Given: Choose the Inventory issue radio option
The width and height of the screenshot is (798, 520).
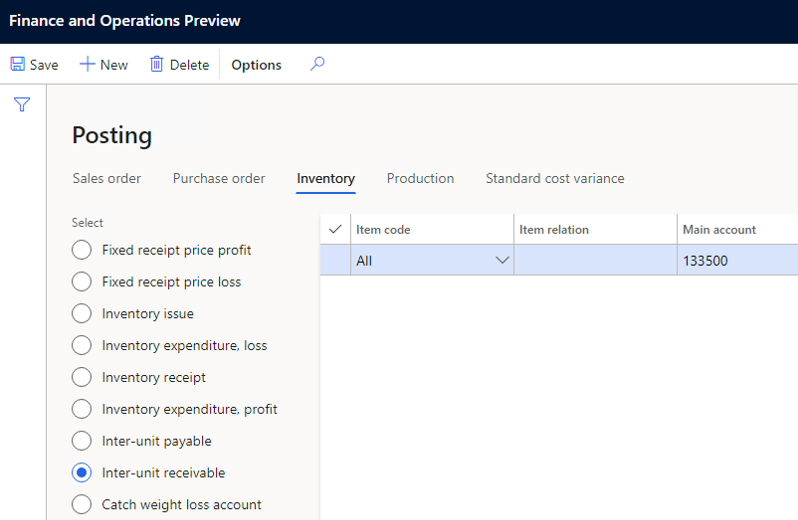Looking at the screenshot, I should [x=82, y=314].
